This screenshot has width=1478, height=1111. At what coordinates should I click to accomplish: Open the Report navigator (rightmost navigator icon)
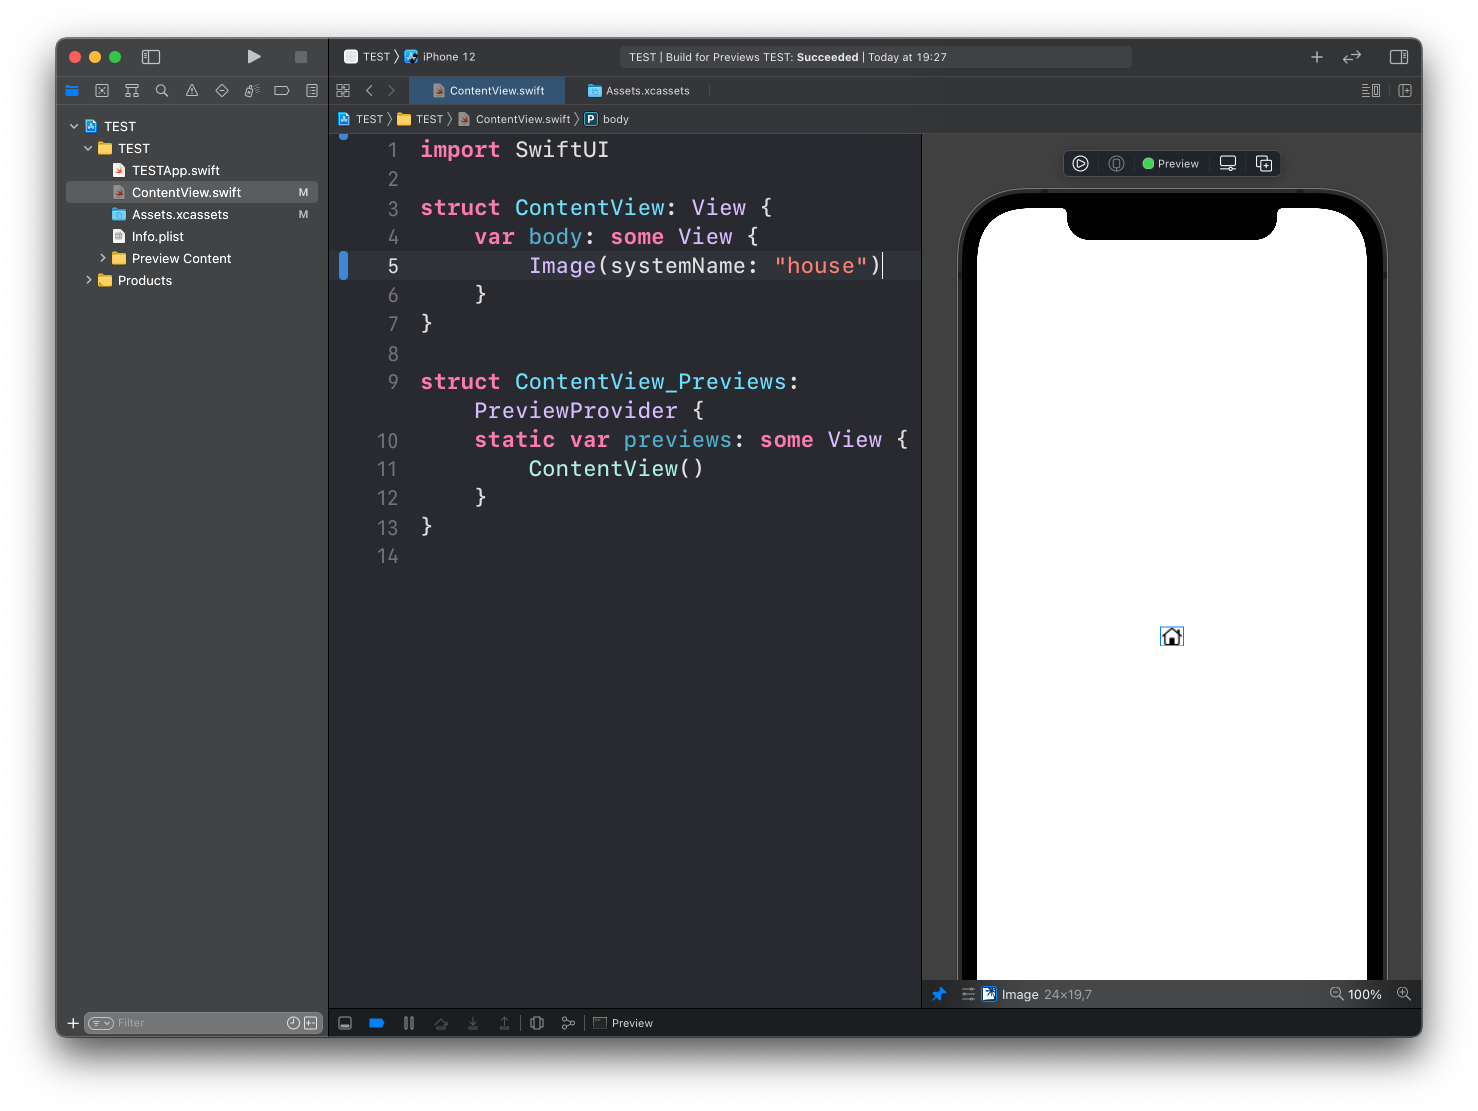point(311,90)
